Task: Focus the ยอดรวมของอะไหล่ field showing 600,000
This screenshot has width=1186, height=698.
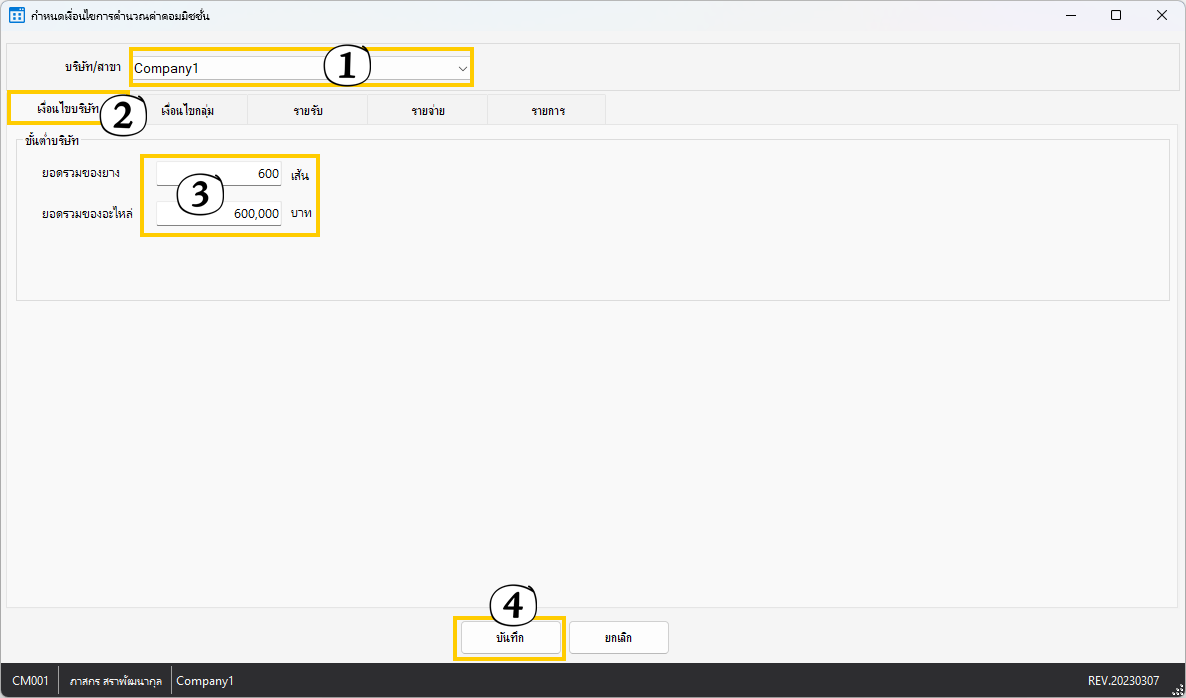Action: click(x=220, y=213)
